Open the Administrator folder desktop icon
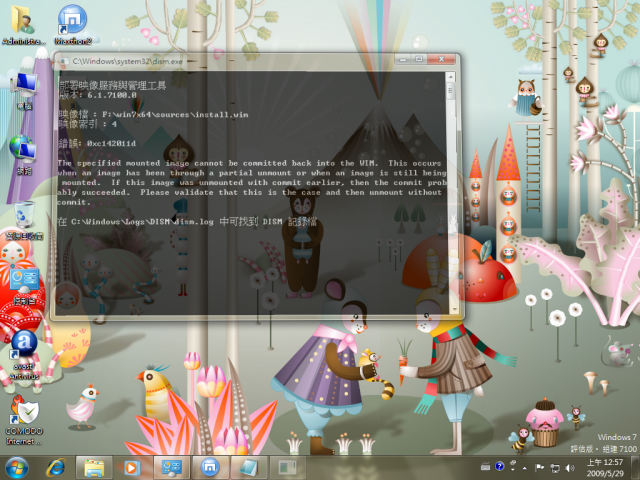640x480 pixels. tap(22, 24)
